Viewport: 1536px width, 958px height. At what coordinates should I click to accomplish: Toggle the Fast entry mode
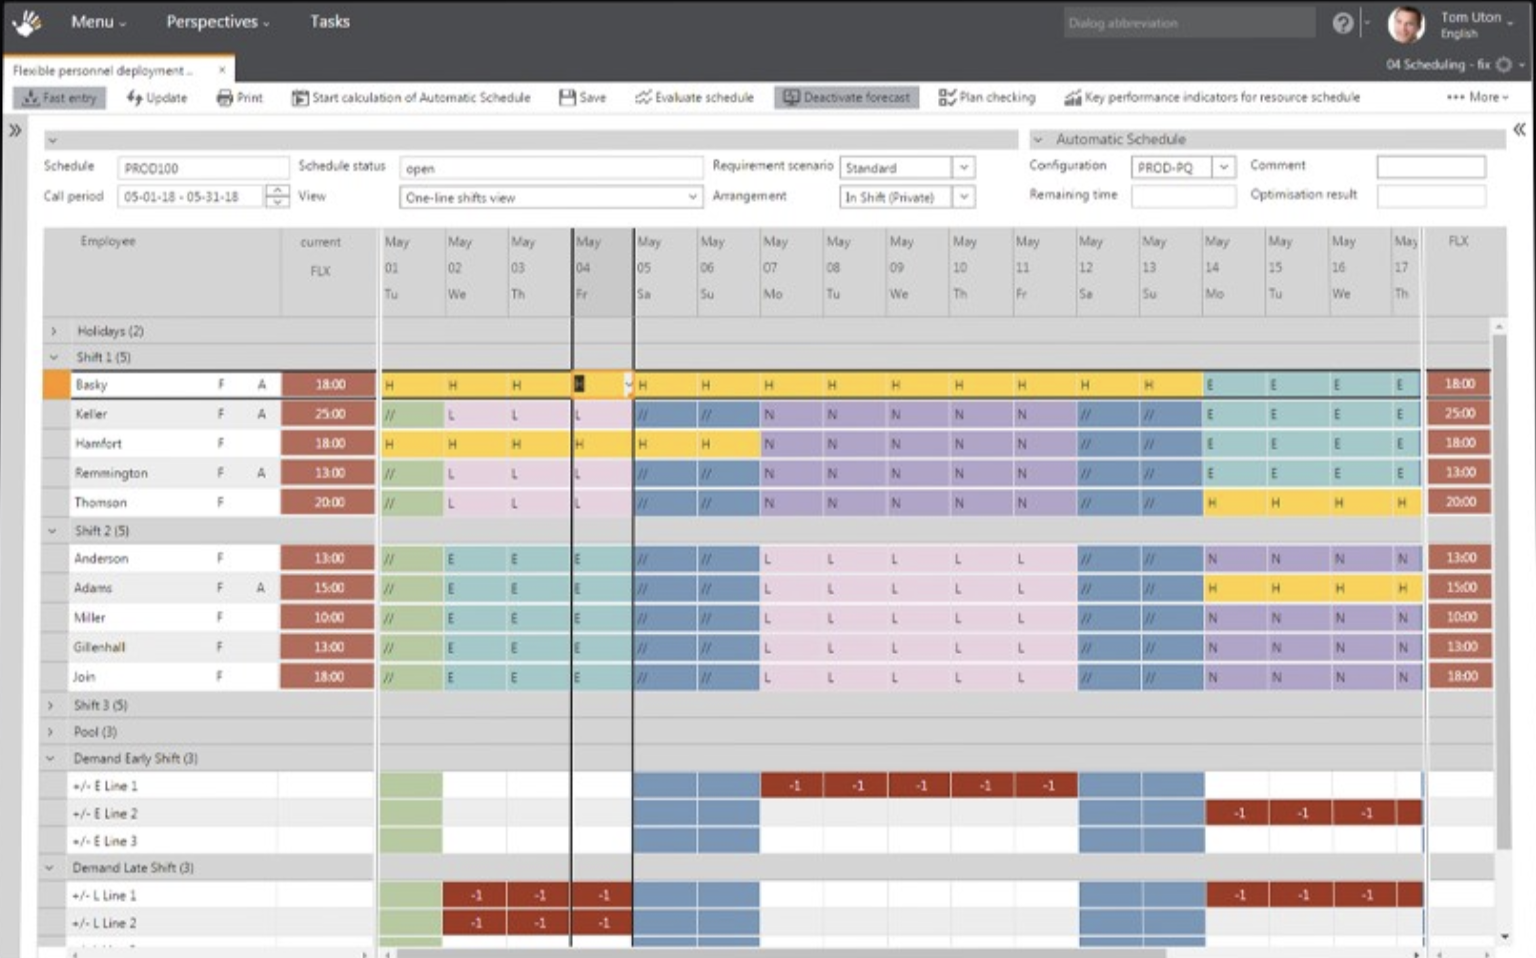click(60, 97)
